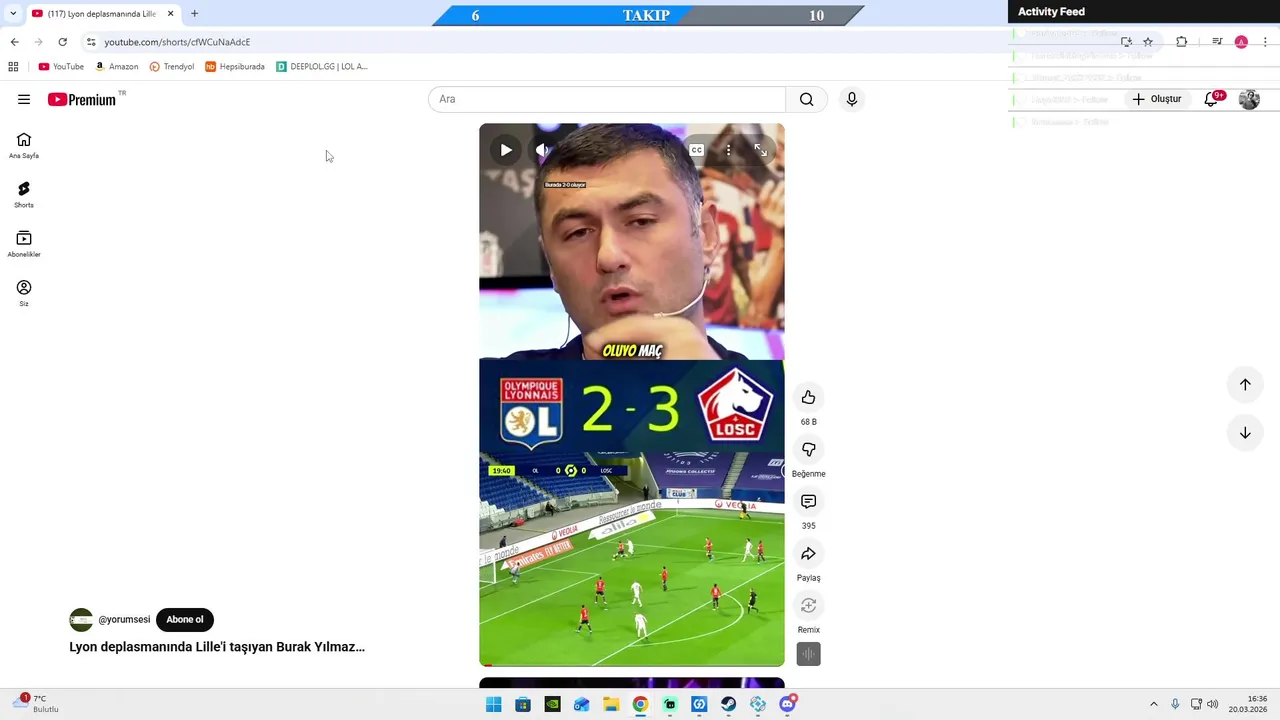Viewport: 1280px width, 720px height.
Task: Close the YouTube Shorts tab
Action: coord(170,14)
